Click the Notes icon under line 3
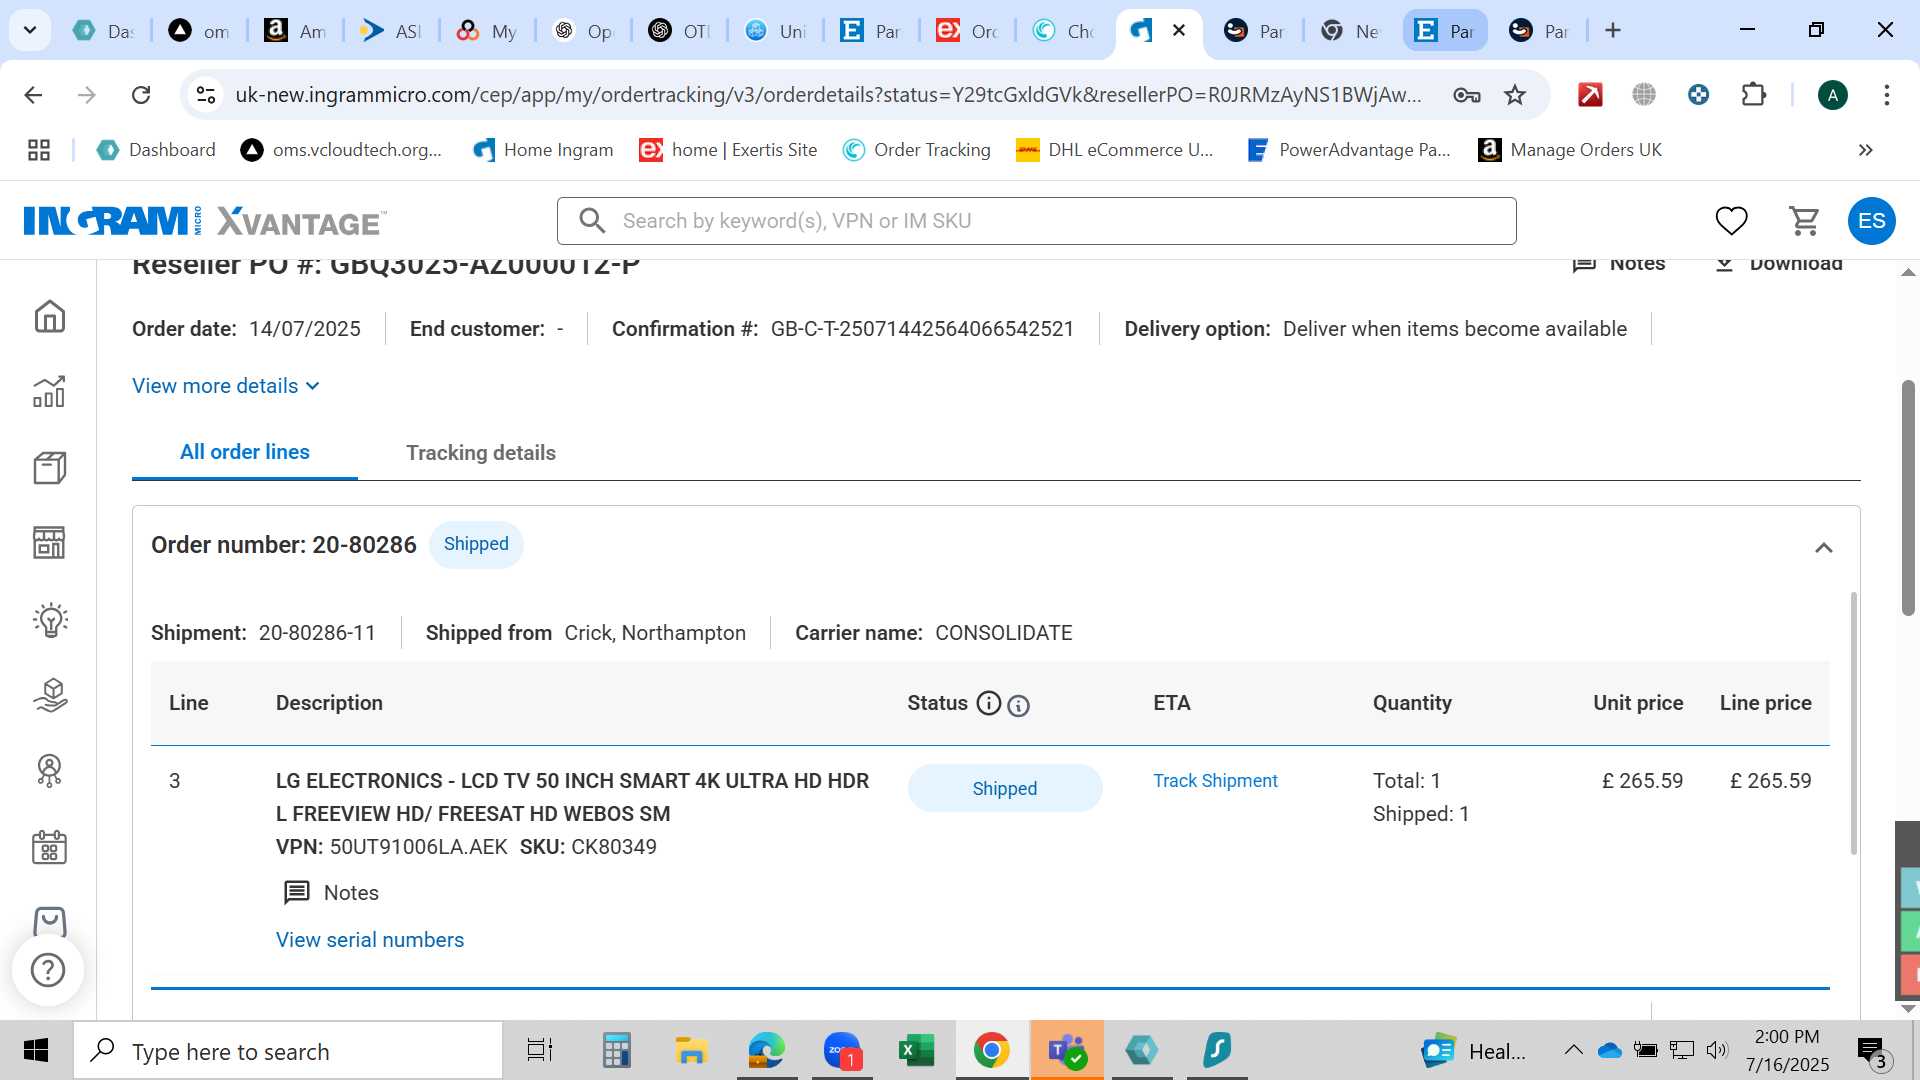This screenshot has width=1920, height=1080. (x=297, y=893)
